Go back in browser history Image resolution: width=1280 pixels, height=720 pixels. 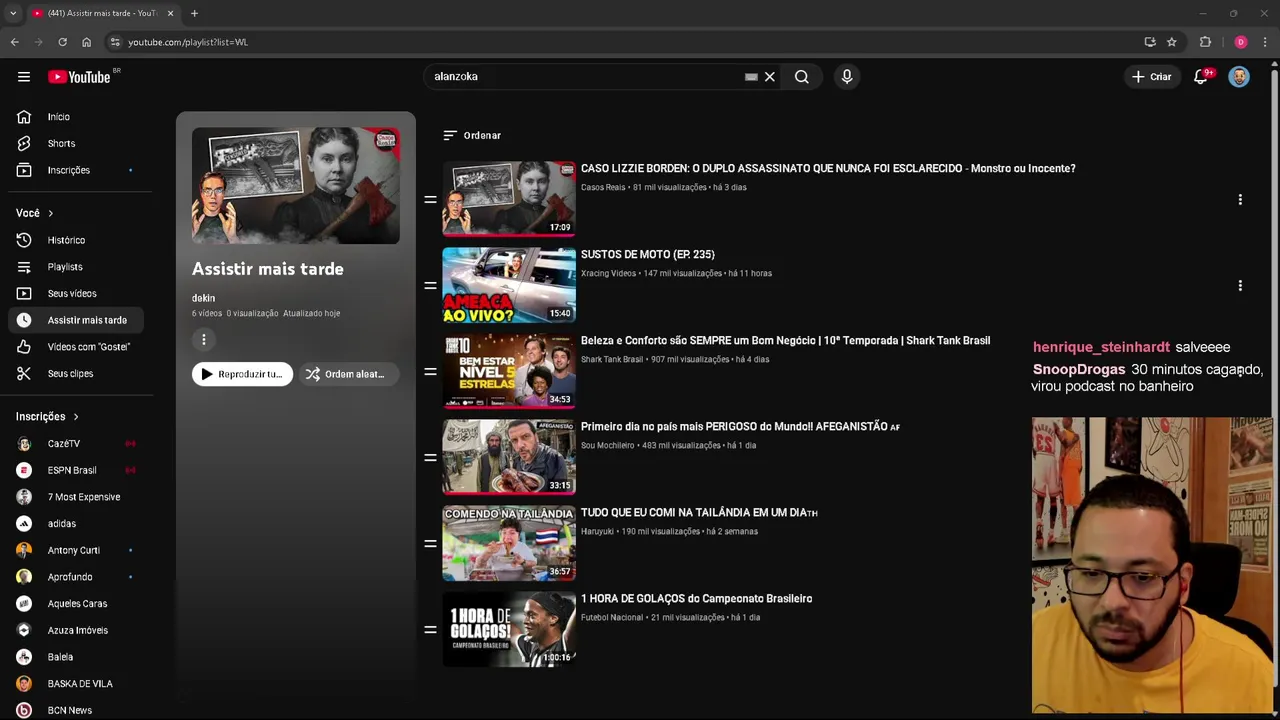pyautogui.click(x=14, y=42)
